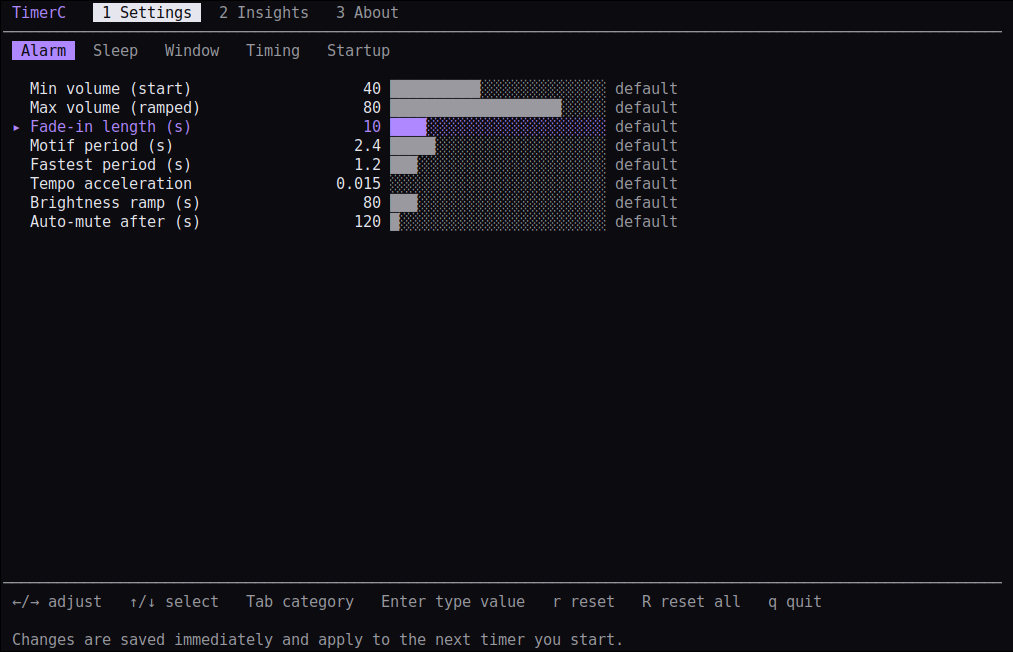Image resolution: width=1013 pixels, height=652 pixels.
Task: Open the 3 About tab
Action: [367, 12]
